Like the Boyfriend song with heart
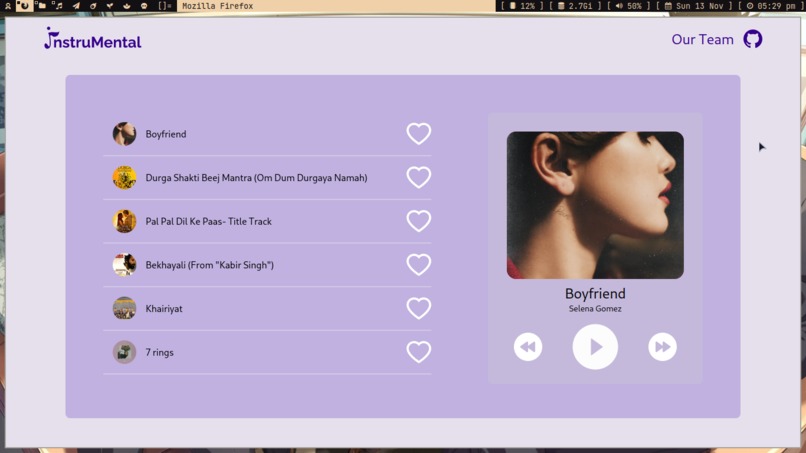Viewport: 806px width, 453px height. [x=418, y=134]
